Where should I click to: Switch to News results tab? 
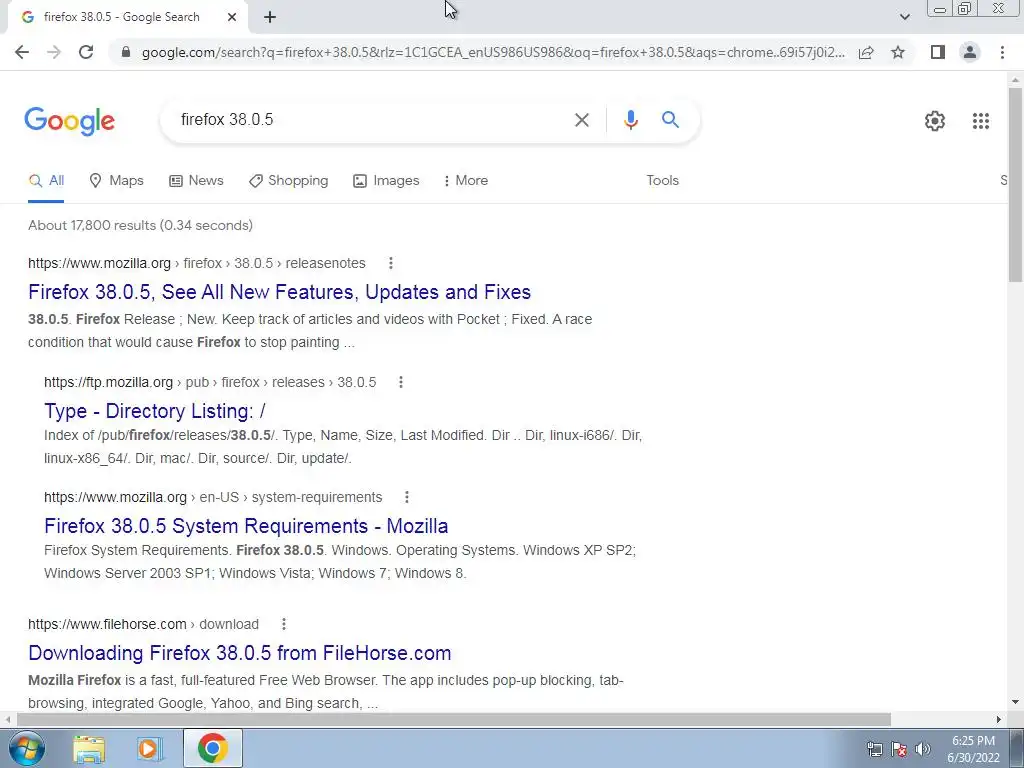tap(196, 181)
